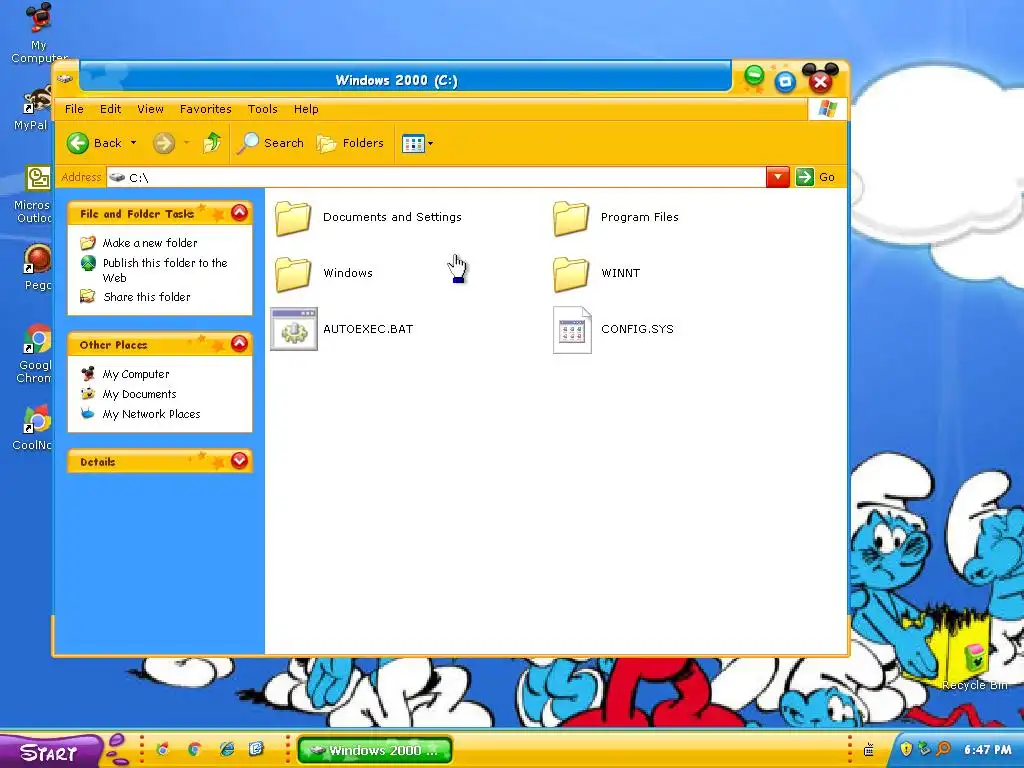Click the Windows flag logo in menu bar

tap(827, 108)
